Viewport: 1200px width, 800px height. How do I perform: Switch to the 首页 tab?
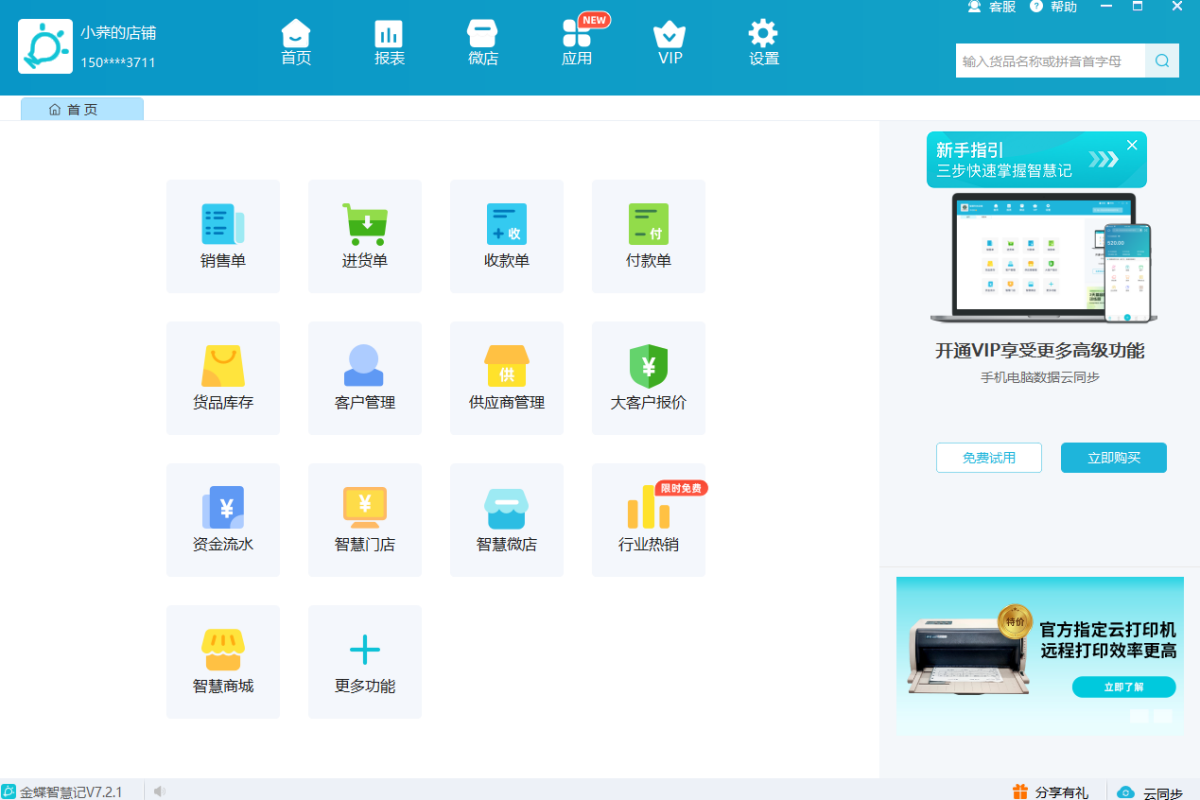click(82, 110)
